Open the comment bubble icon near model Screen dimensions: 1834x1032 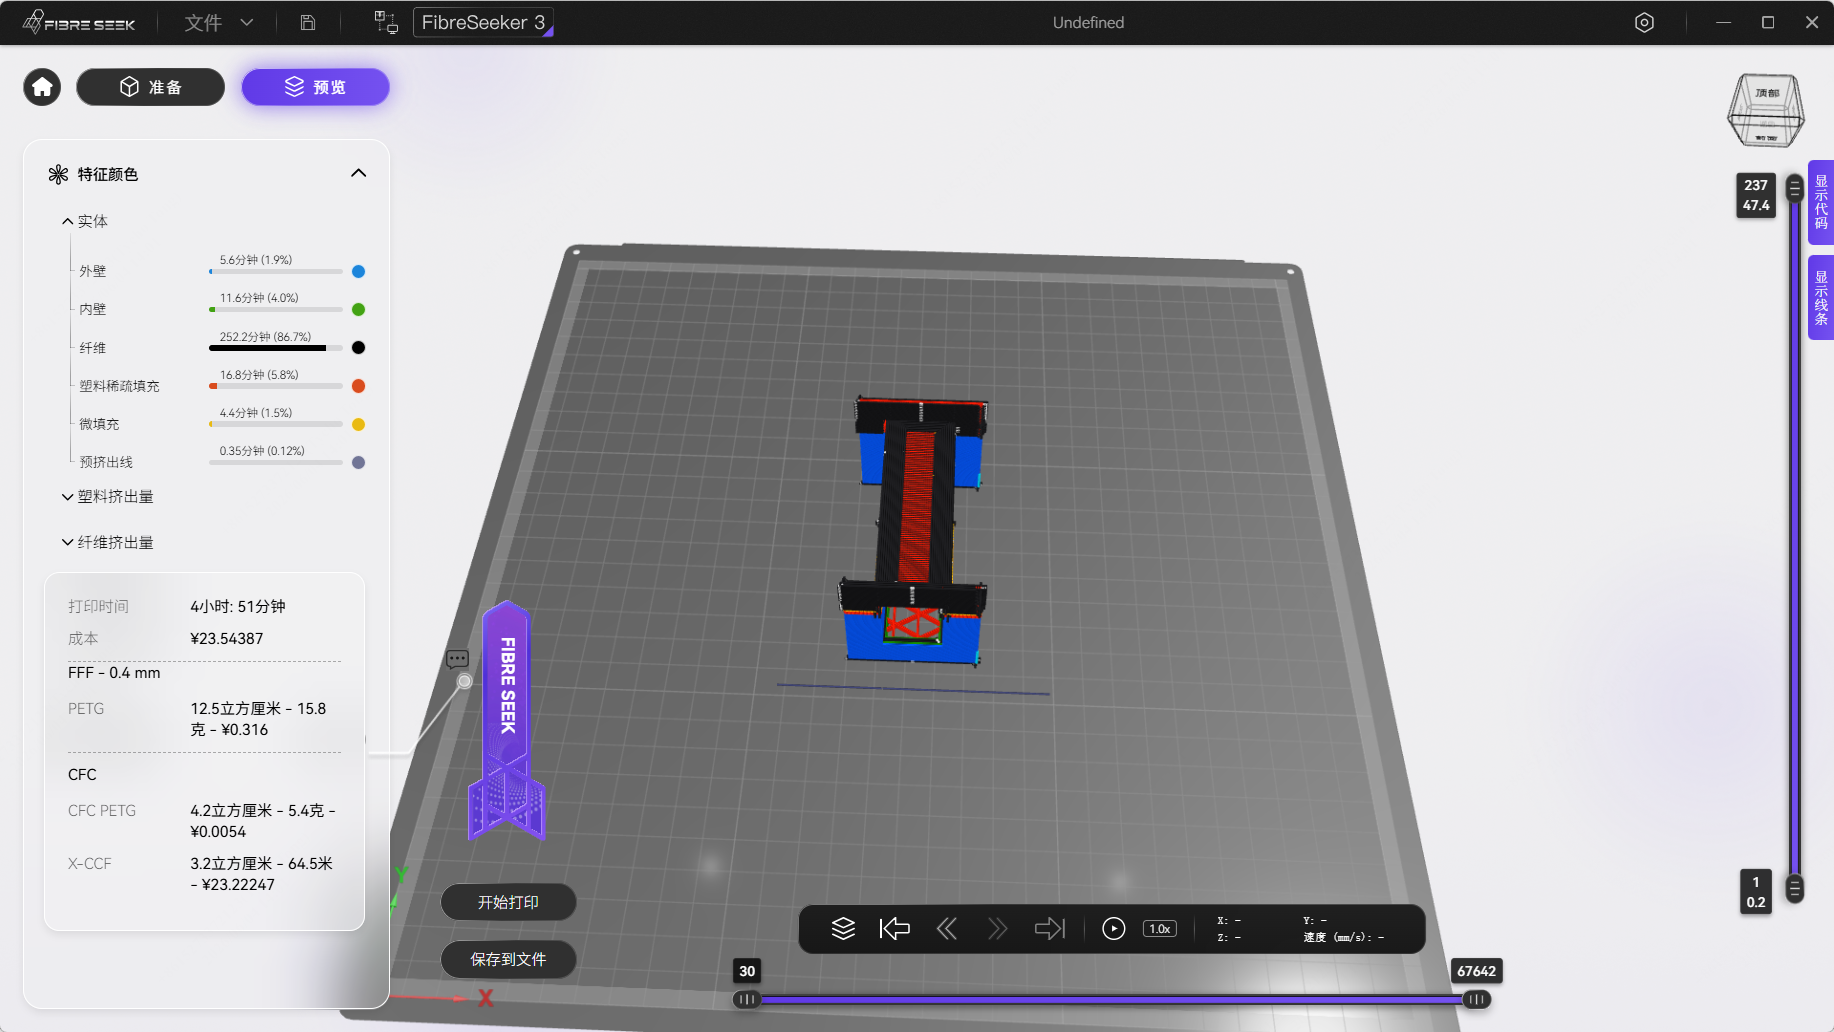(x=457, y=659)
